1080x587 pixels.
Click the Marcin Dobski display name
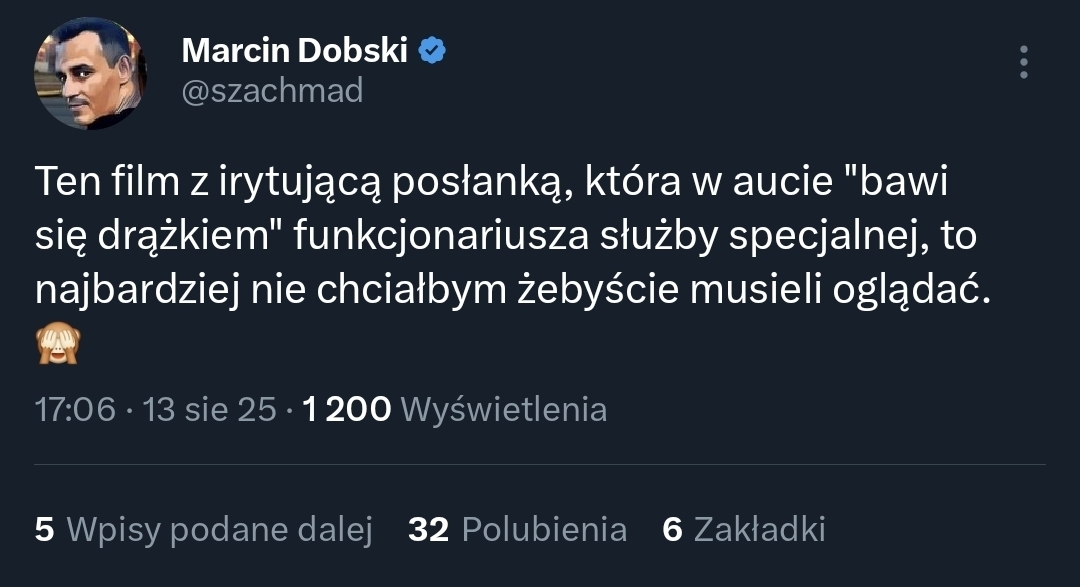295,50
